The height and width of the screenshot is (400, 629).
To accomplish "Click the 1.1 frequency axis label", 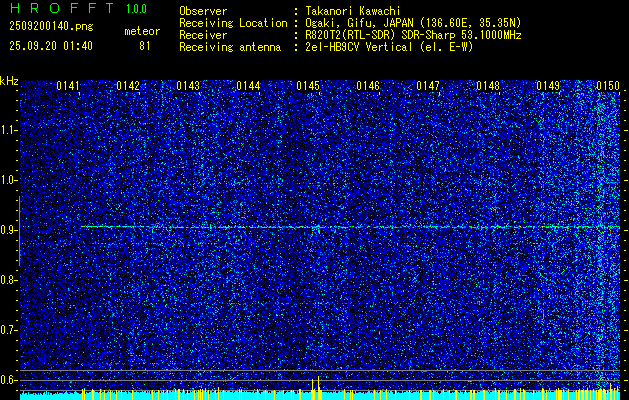I will tap(8, 130).
